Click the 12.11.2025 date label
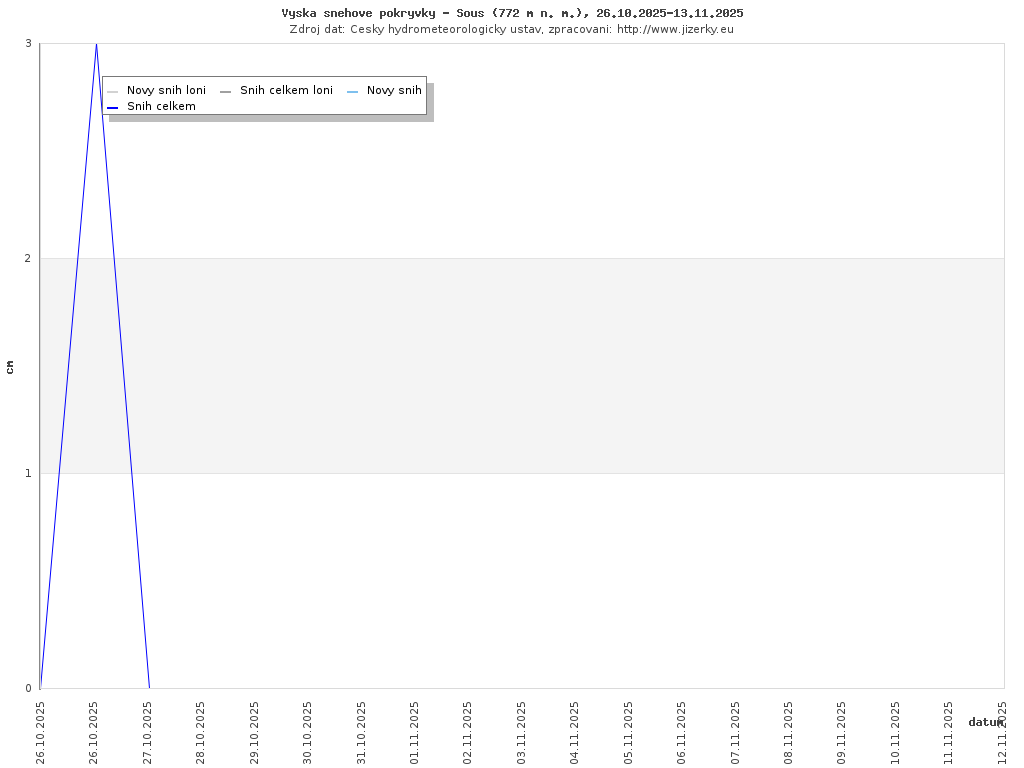 click(1002, 732)
